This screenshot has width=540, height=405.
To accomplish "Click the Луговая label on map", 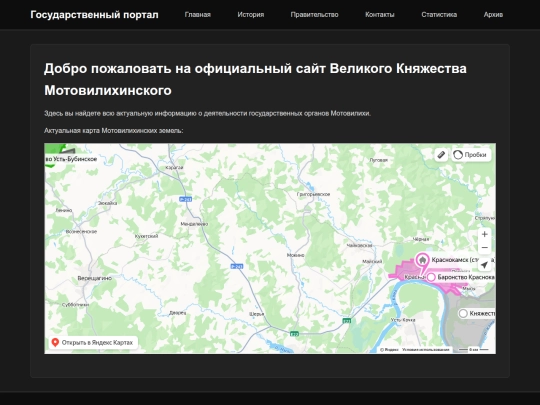I will click(378, 160).
